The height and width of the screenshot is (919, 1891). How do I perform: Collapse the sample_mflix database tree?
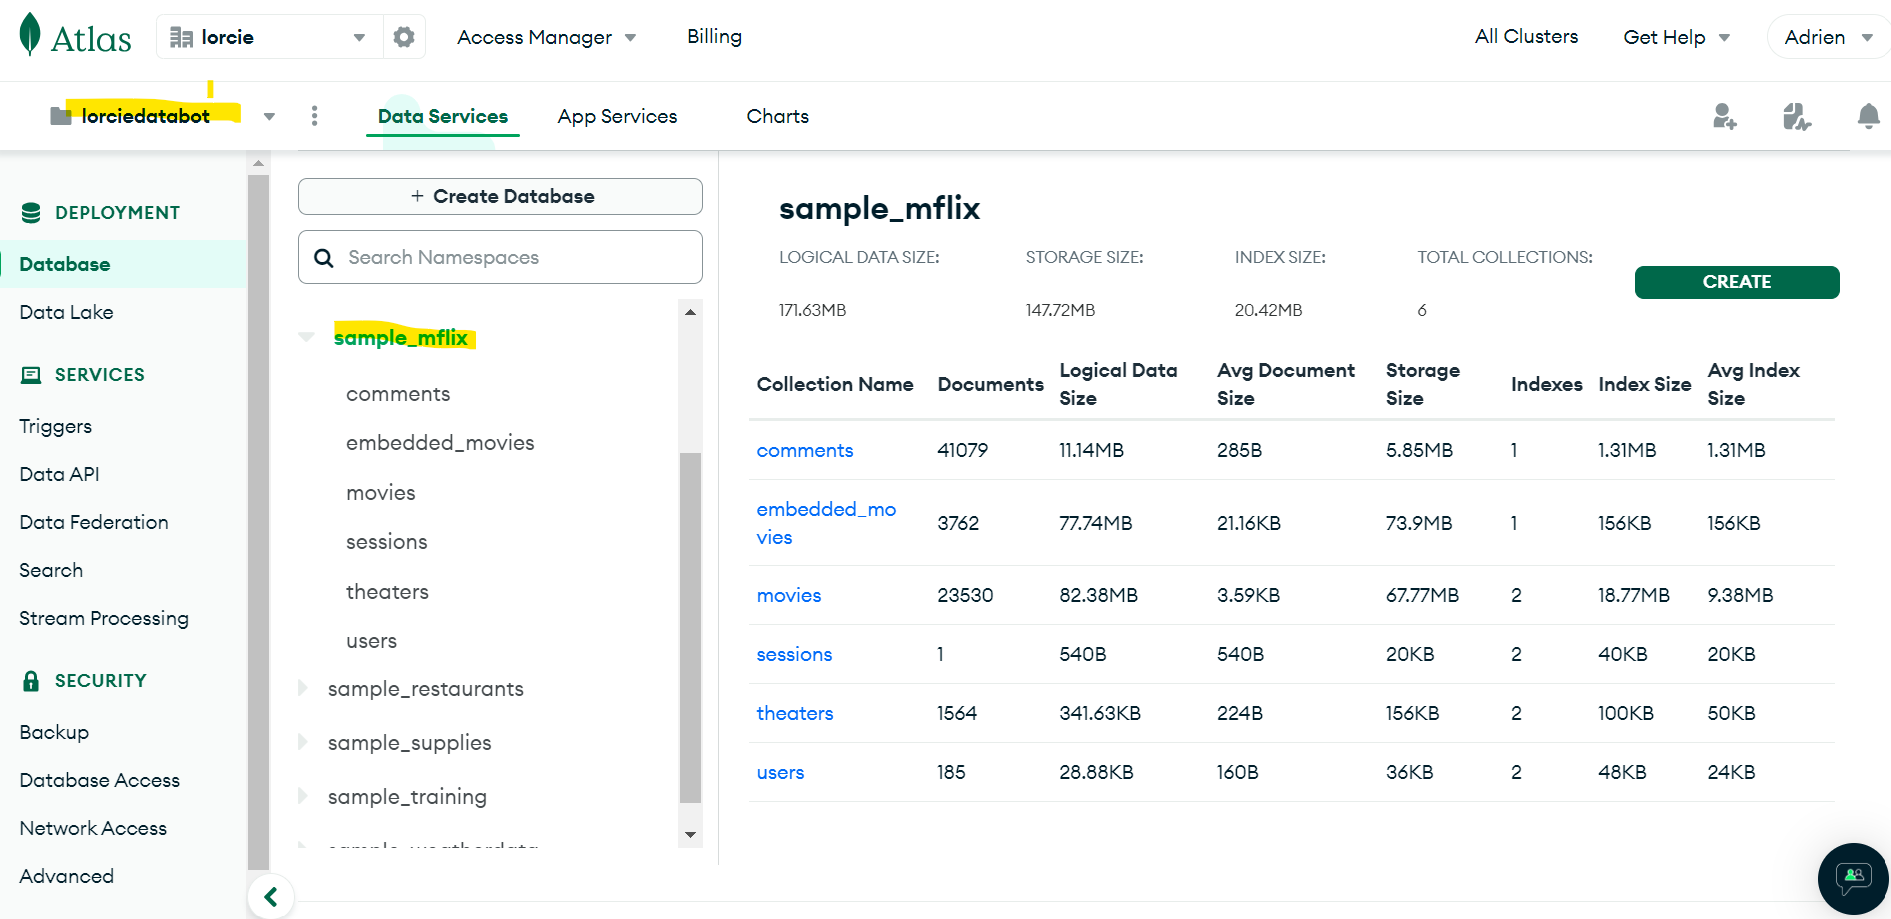(307, 337)
